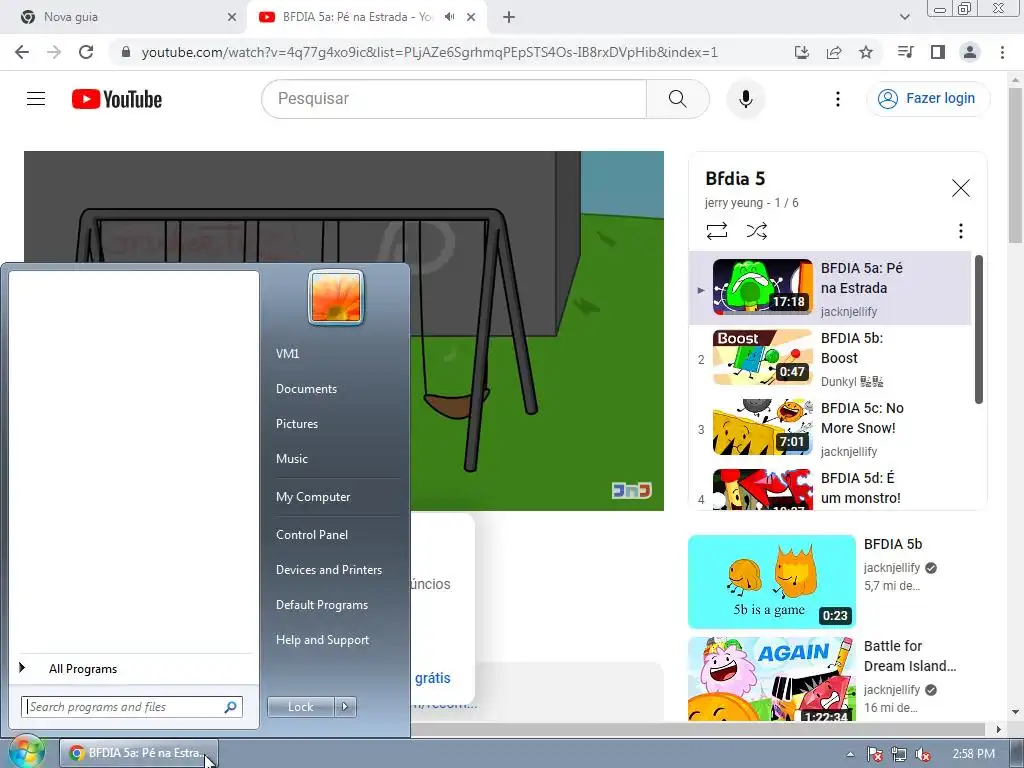
Task: Toggle playlist shuffle
Action: [x=757, y=231]
